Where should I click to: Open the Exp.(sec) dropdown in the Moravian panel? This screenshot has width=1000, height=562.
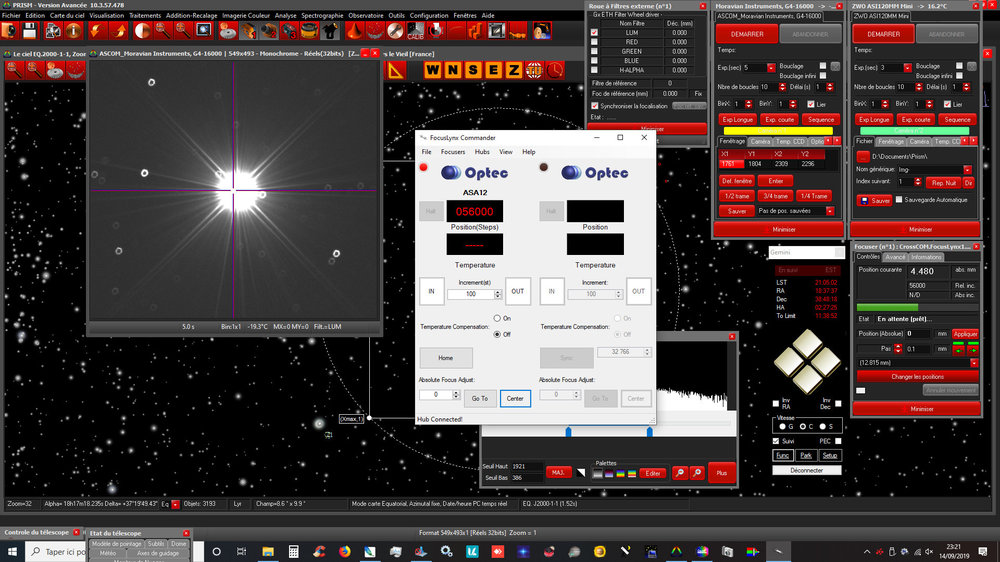[x=771, y=68]
